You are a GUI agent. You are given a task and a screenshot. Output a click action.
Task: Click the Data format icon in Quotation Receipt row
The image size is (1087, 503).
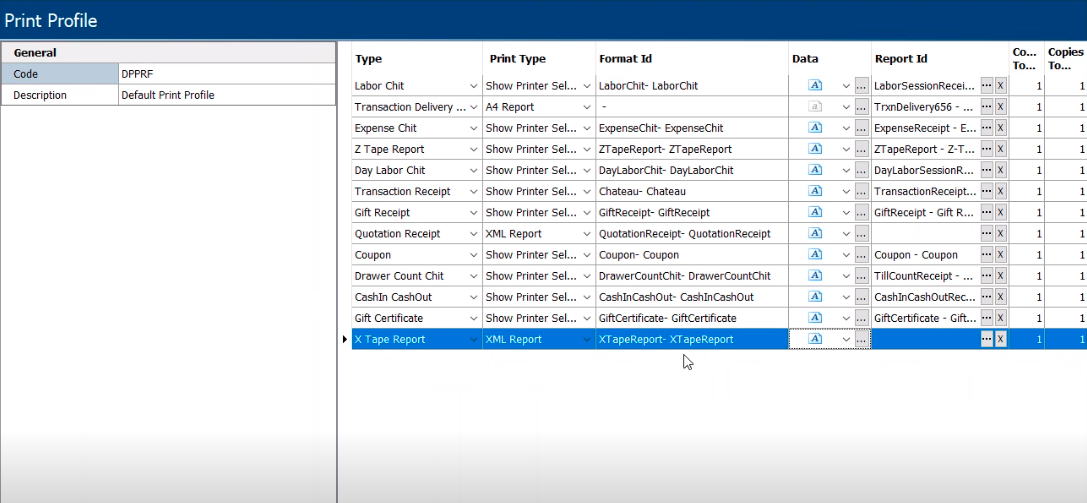[815, 233]
